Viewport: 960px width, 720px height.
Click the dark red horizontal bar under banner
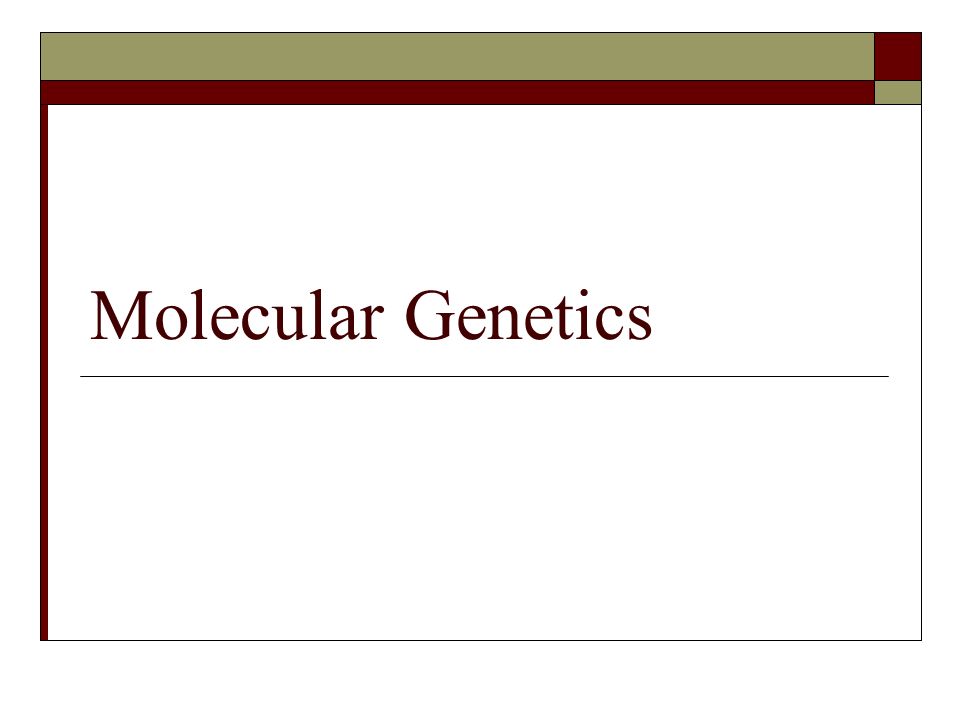pyautogui.click(x=457, y=92)
